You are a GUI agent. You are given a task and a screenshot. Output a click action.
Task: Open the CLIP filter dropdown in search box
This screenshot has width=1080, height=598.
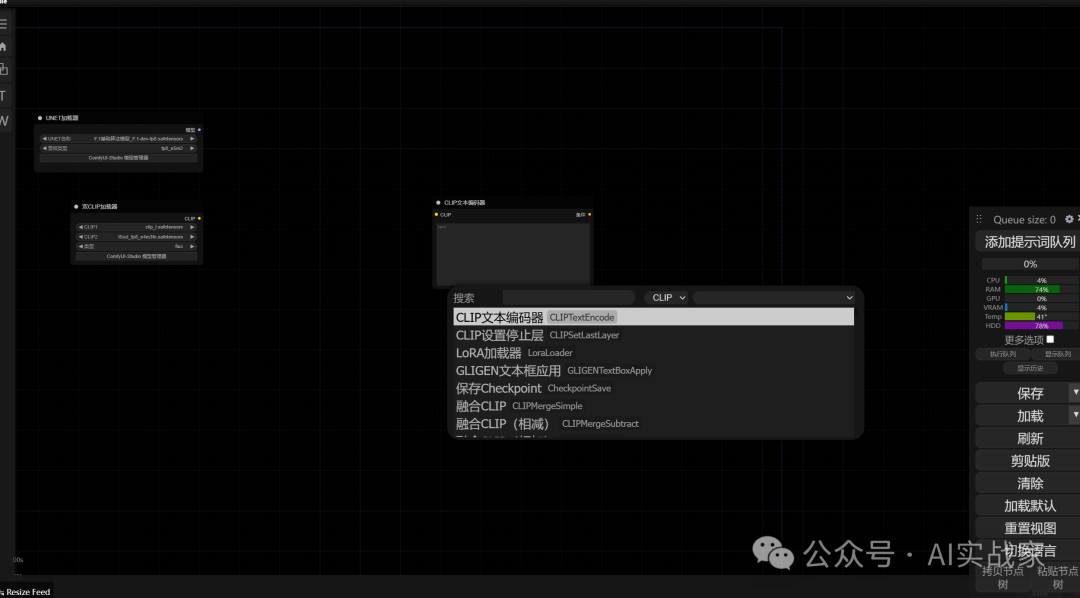pyautogui.click(x=666, y=298)
